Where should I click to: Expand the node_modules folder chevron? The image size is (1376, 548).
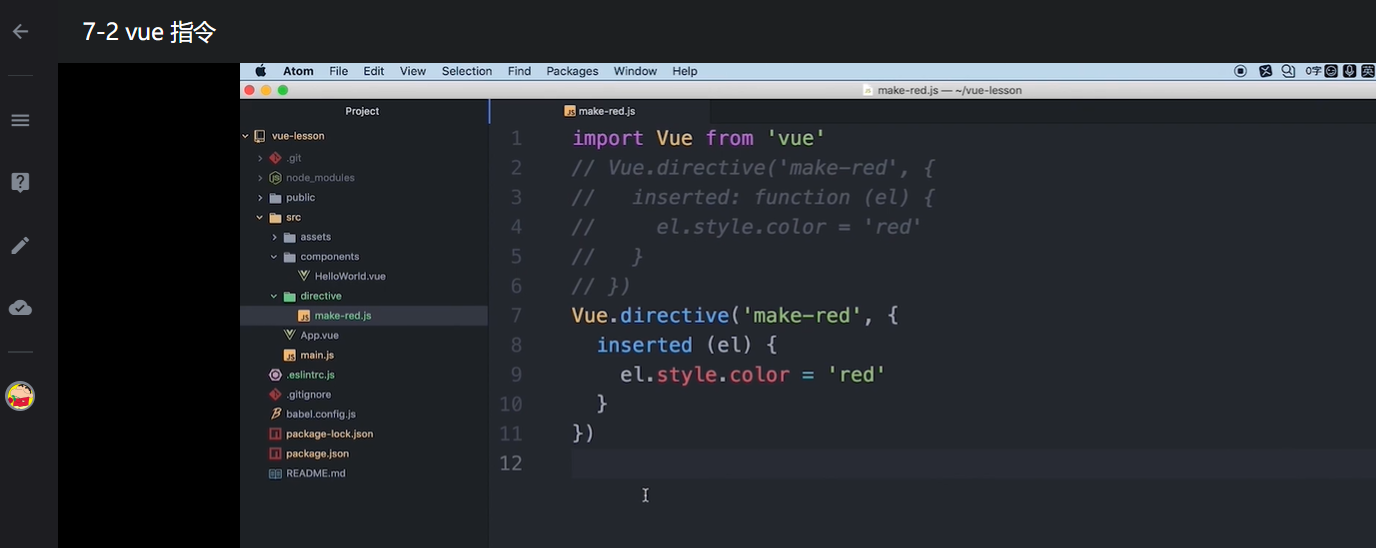(x=260, y=177)
